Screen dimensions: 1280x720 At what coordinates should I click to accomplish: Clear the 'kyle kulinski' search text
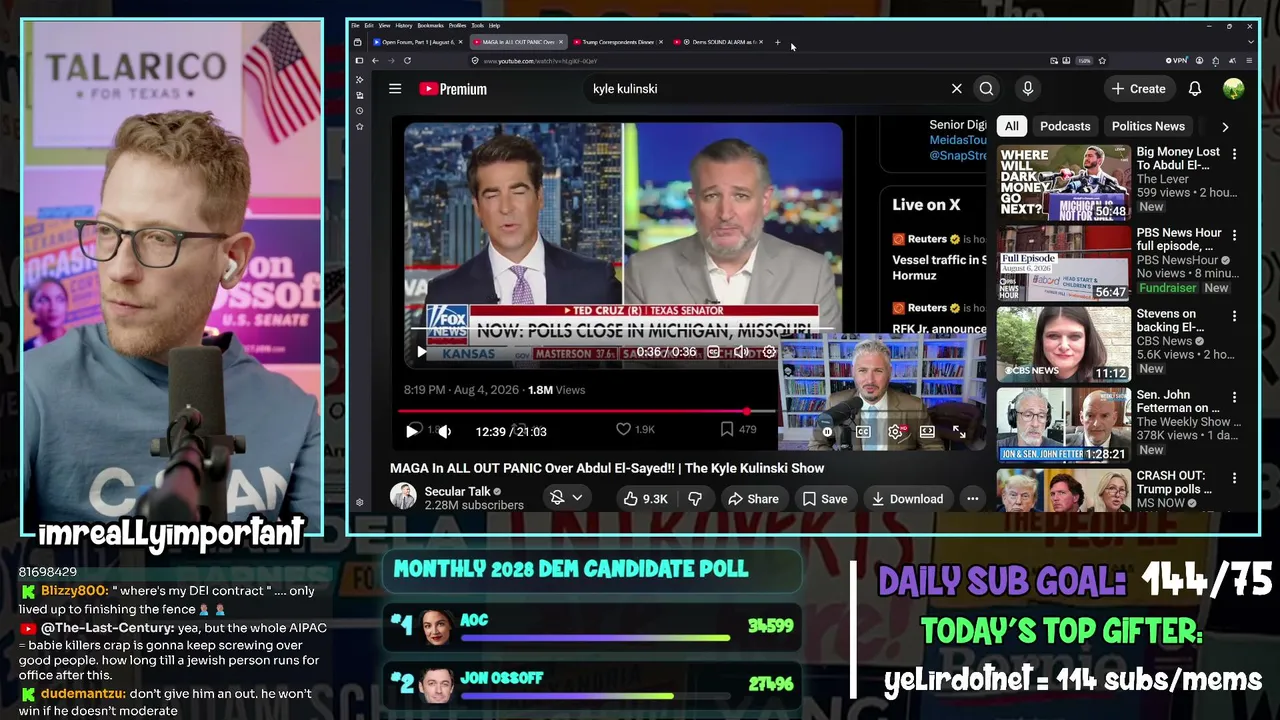956,89
